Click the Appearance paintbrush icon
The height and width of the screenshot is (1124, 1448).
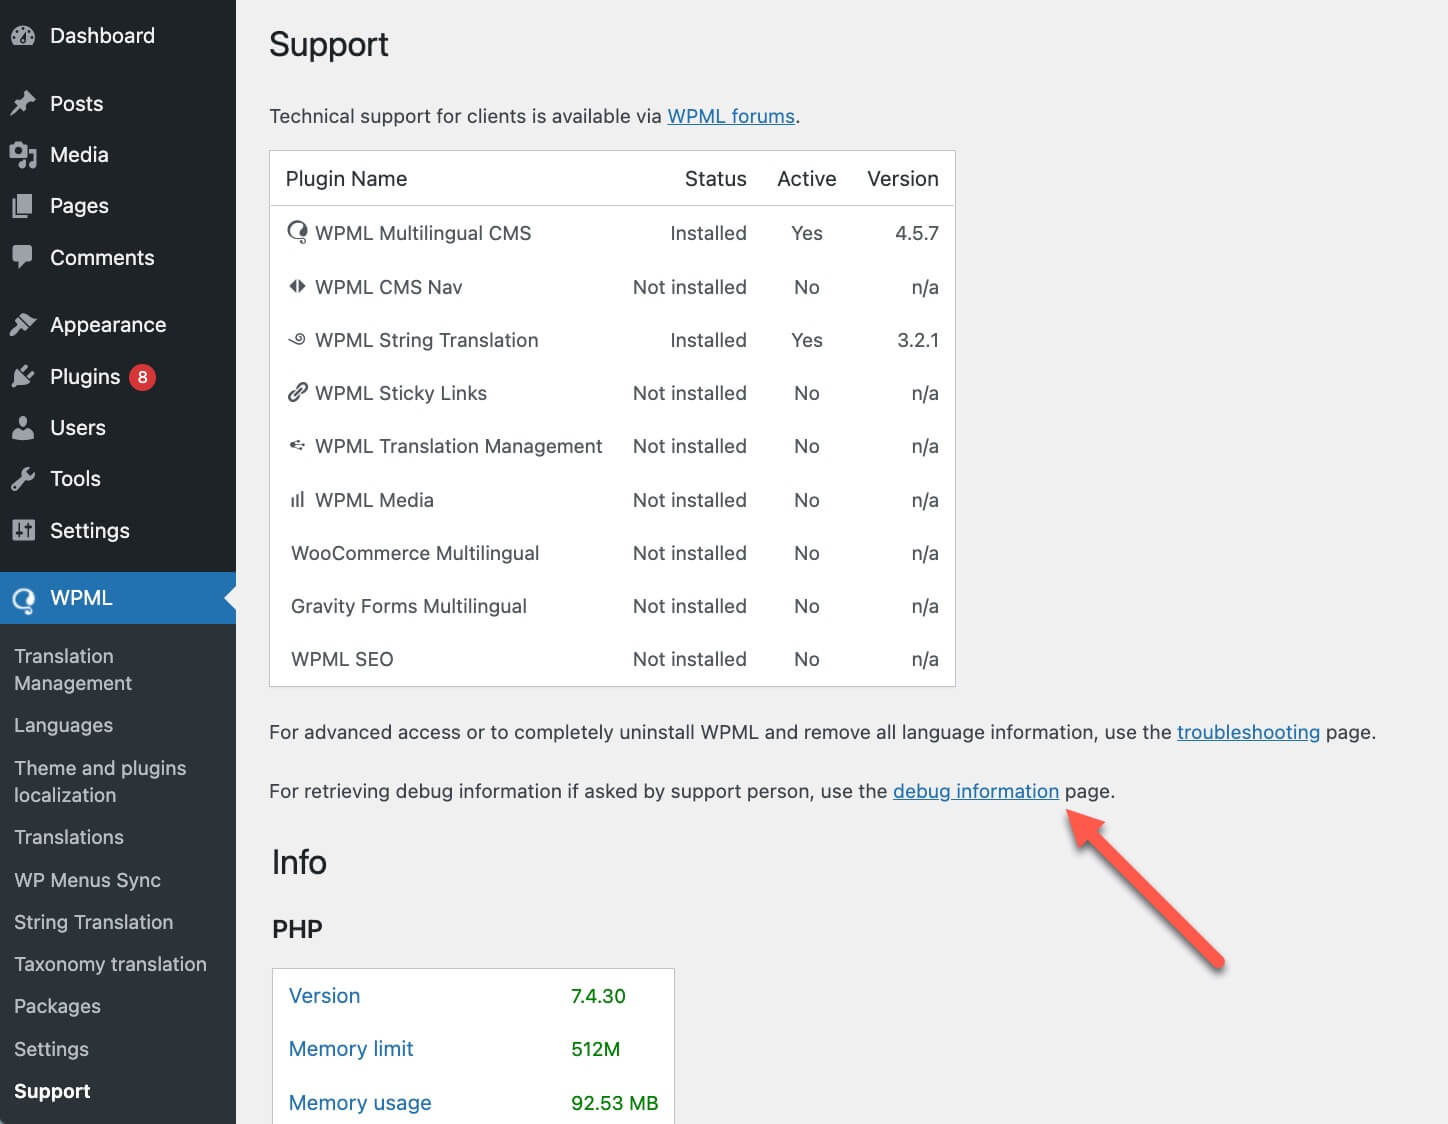click(x=23, y=325)
